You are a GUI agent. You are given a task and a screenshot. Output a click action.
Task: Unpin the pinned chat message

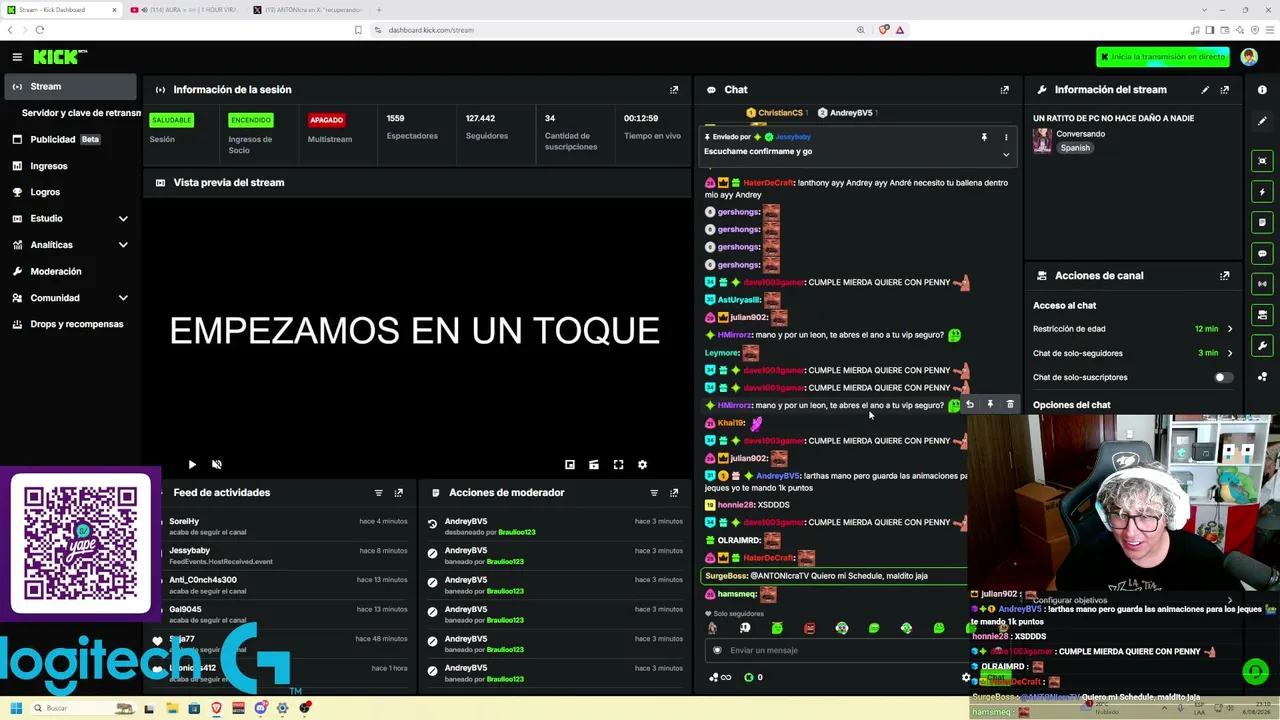984,137
